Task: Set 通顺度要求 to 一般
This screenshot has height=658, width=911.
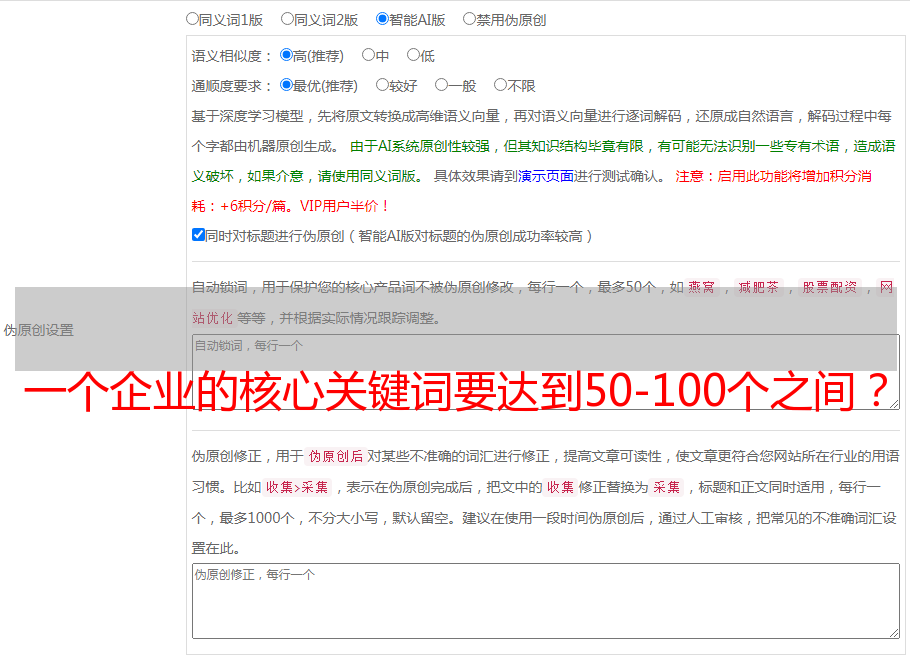Action: pos(441,86)
